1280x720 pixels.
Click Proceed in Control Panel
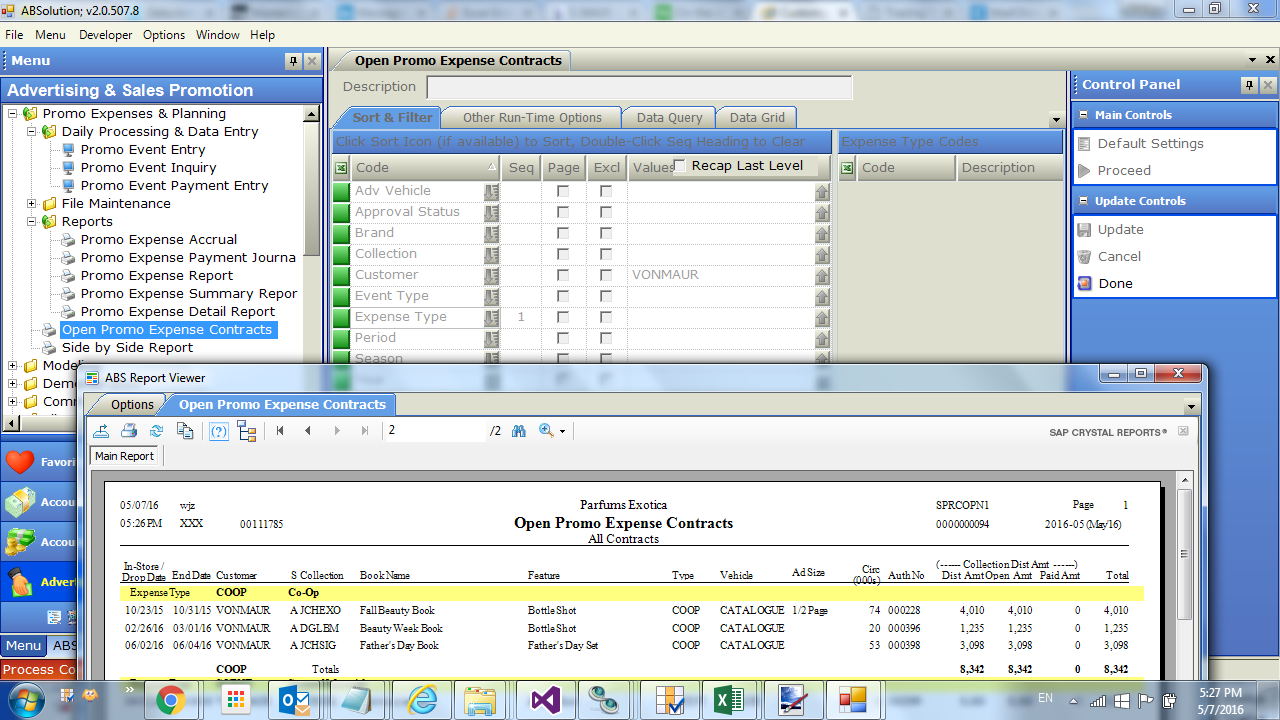[x=1124, y=170]
